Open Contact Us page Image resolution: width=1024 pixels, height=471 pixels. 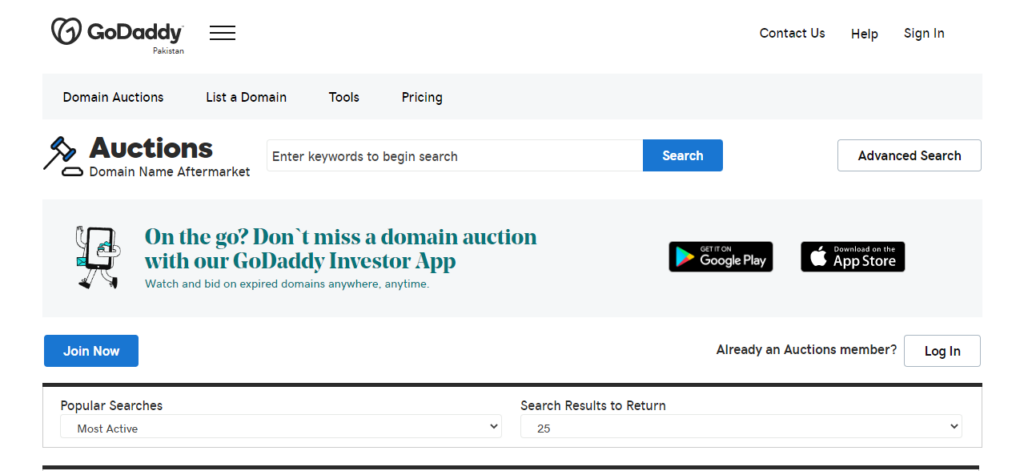[x=792, y=33]
